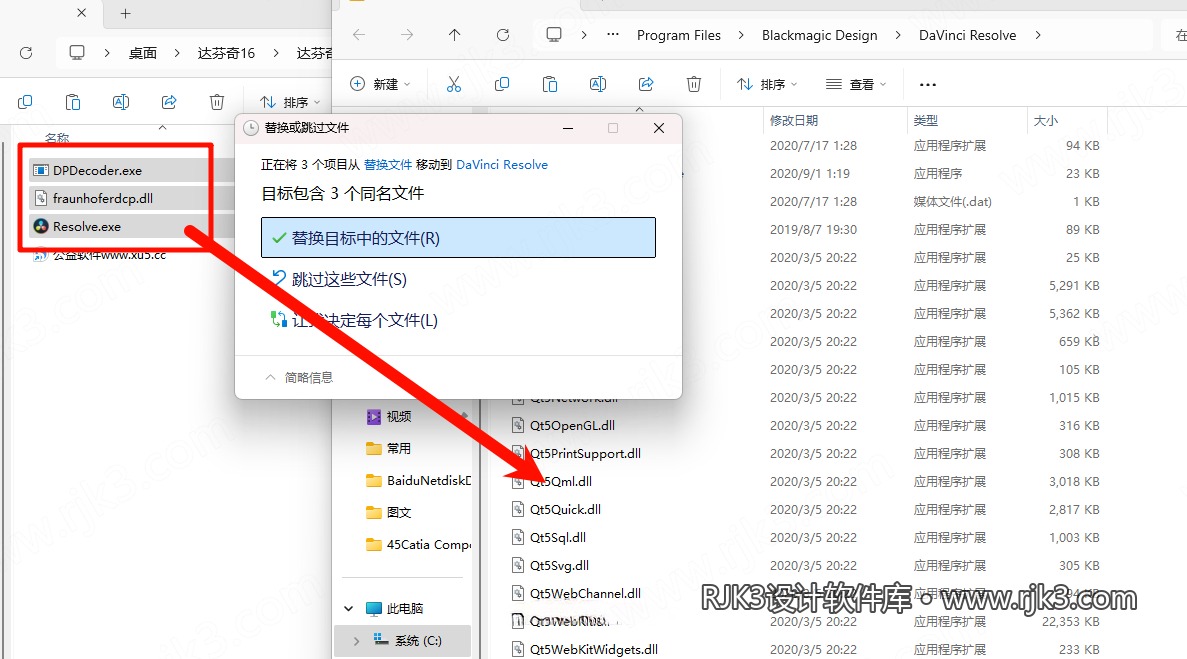This screenshot has width=1187, height=659.
Task: Choose 替换目标中的文件(R) option
Action: click(458, 238)
